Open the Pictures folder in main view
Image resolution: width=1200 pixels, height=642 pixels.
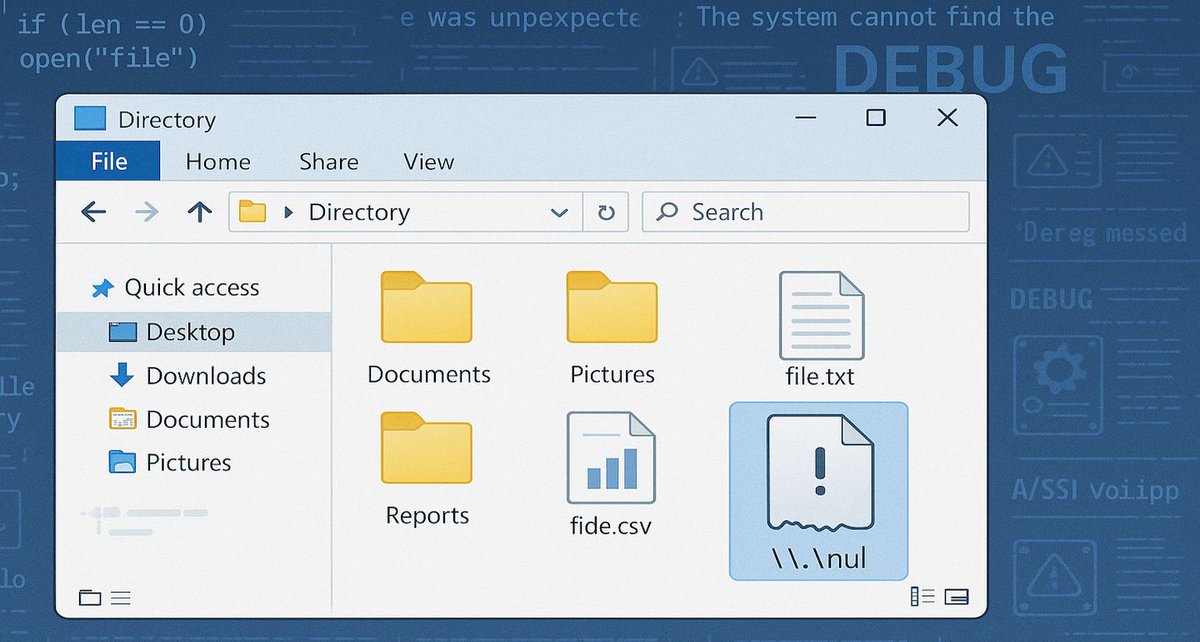pos(612,308)
